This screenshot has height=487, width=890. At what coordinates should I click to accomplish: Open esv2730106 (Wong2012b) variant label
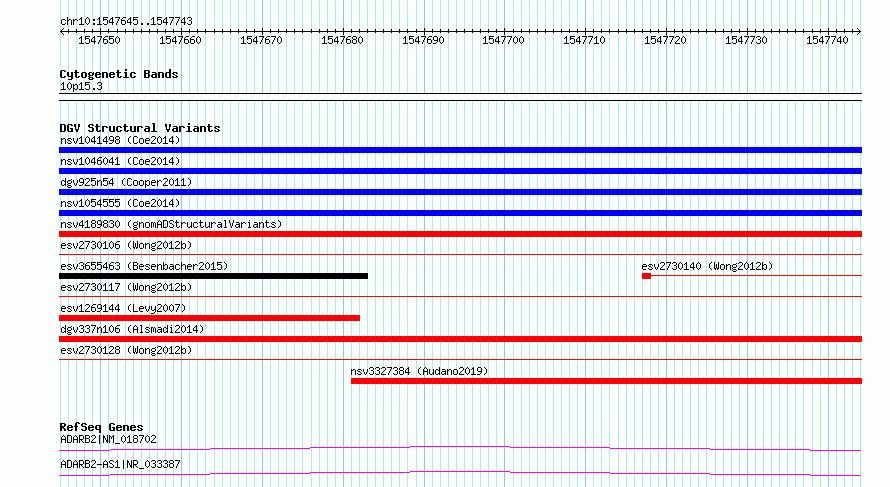[x=126, y=245]
